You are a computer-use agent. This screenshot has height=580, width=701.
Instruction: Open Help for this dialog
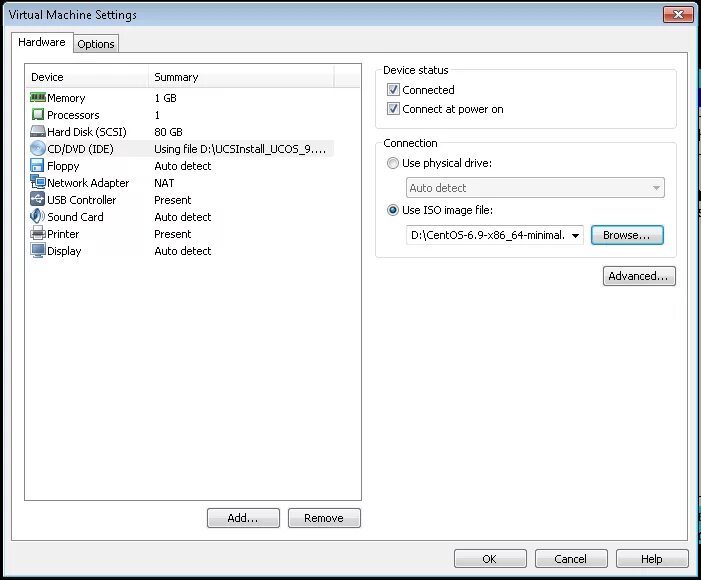click(x=652, y=559)
